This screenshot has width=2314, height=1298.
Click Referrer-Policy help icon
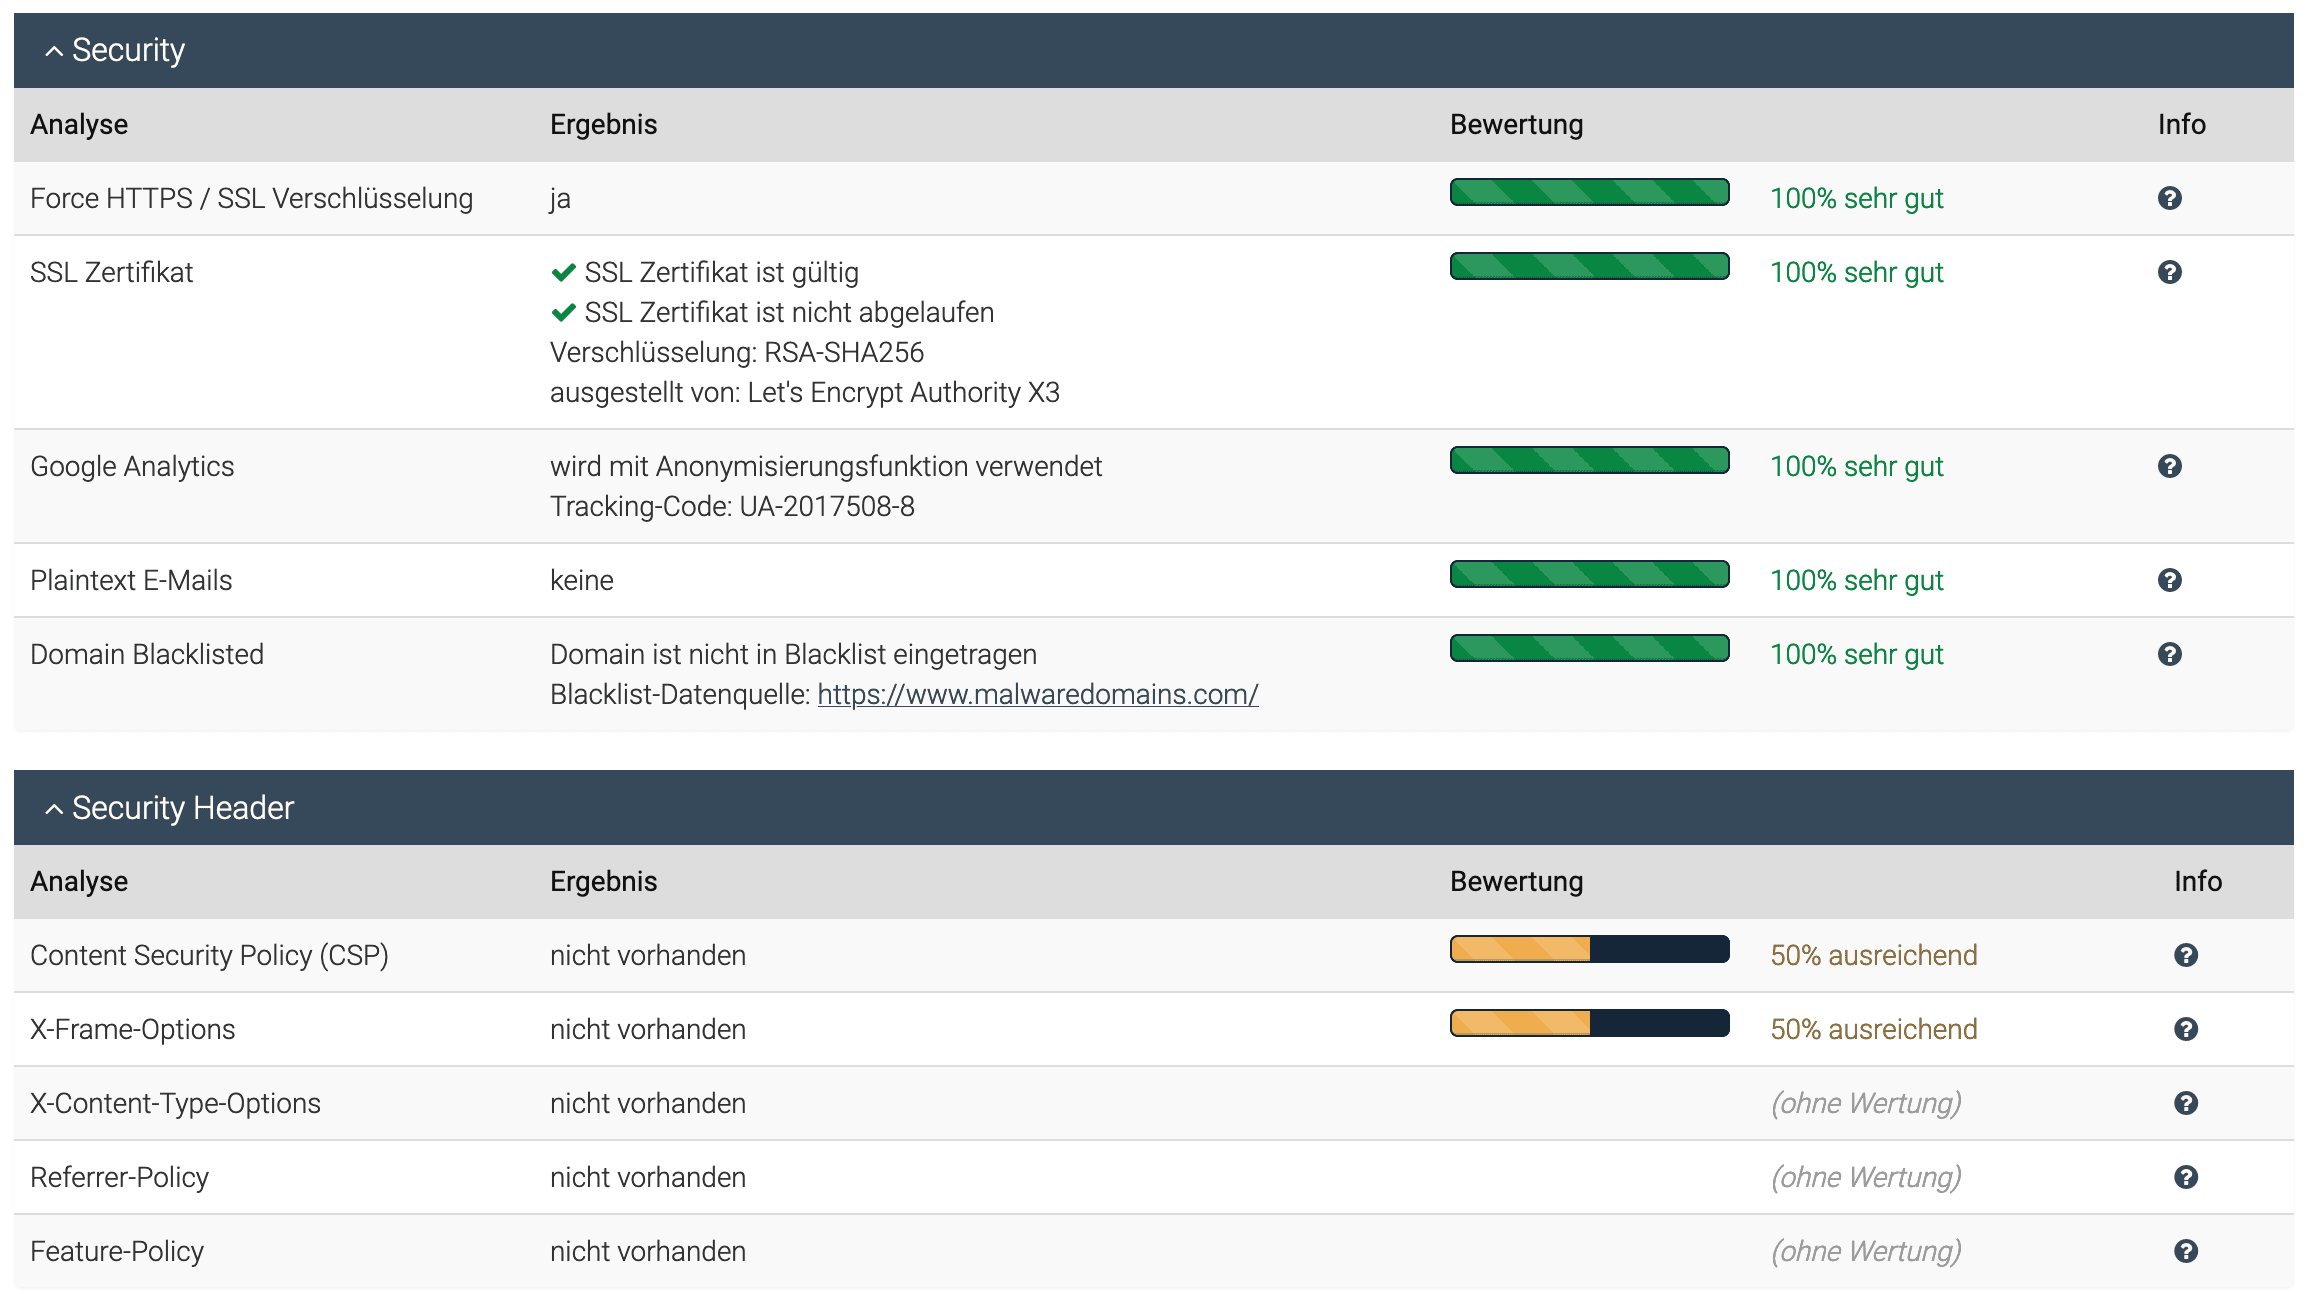click(x=2185, y=1177)
